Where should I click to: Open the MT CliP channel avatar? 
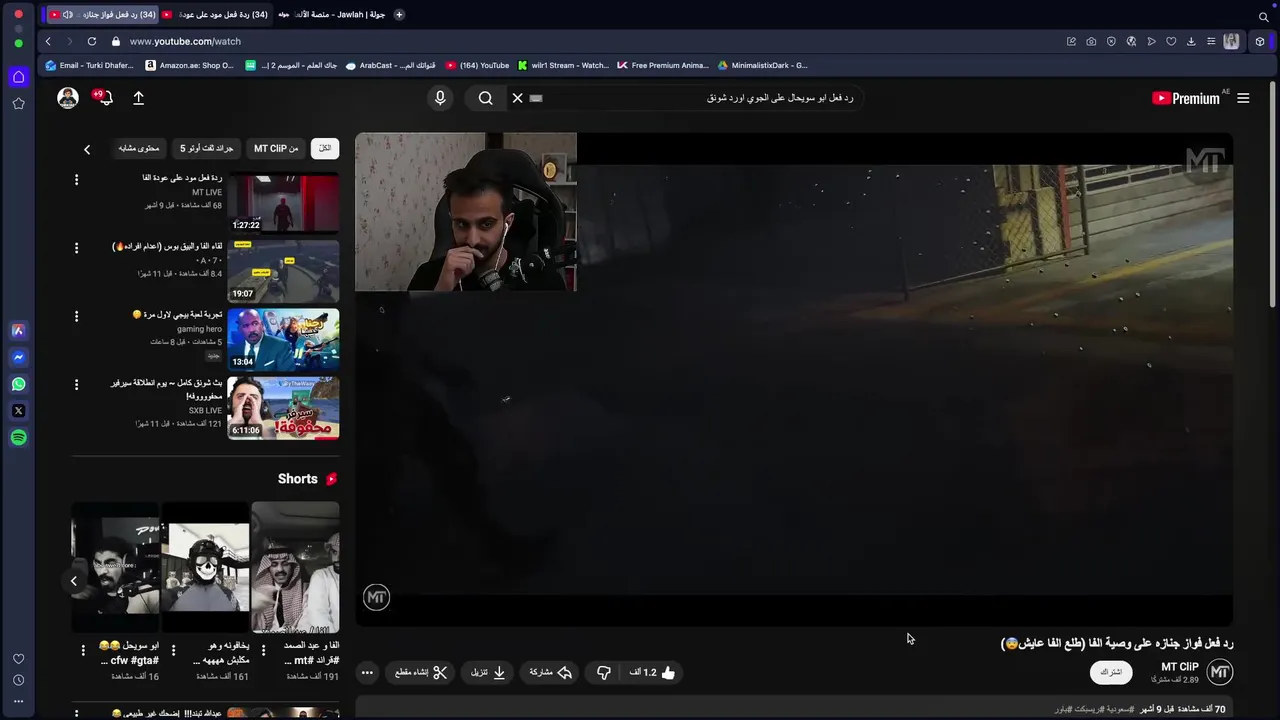(1219, 672)
